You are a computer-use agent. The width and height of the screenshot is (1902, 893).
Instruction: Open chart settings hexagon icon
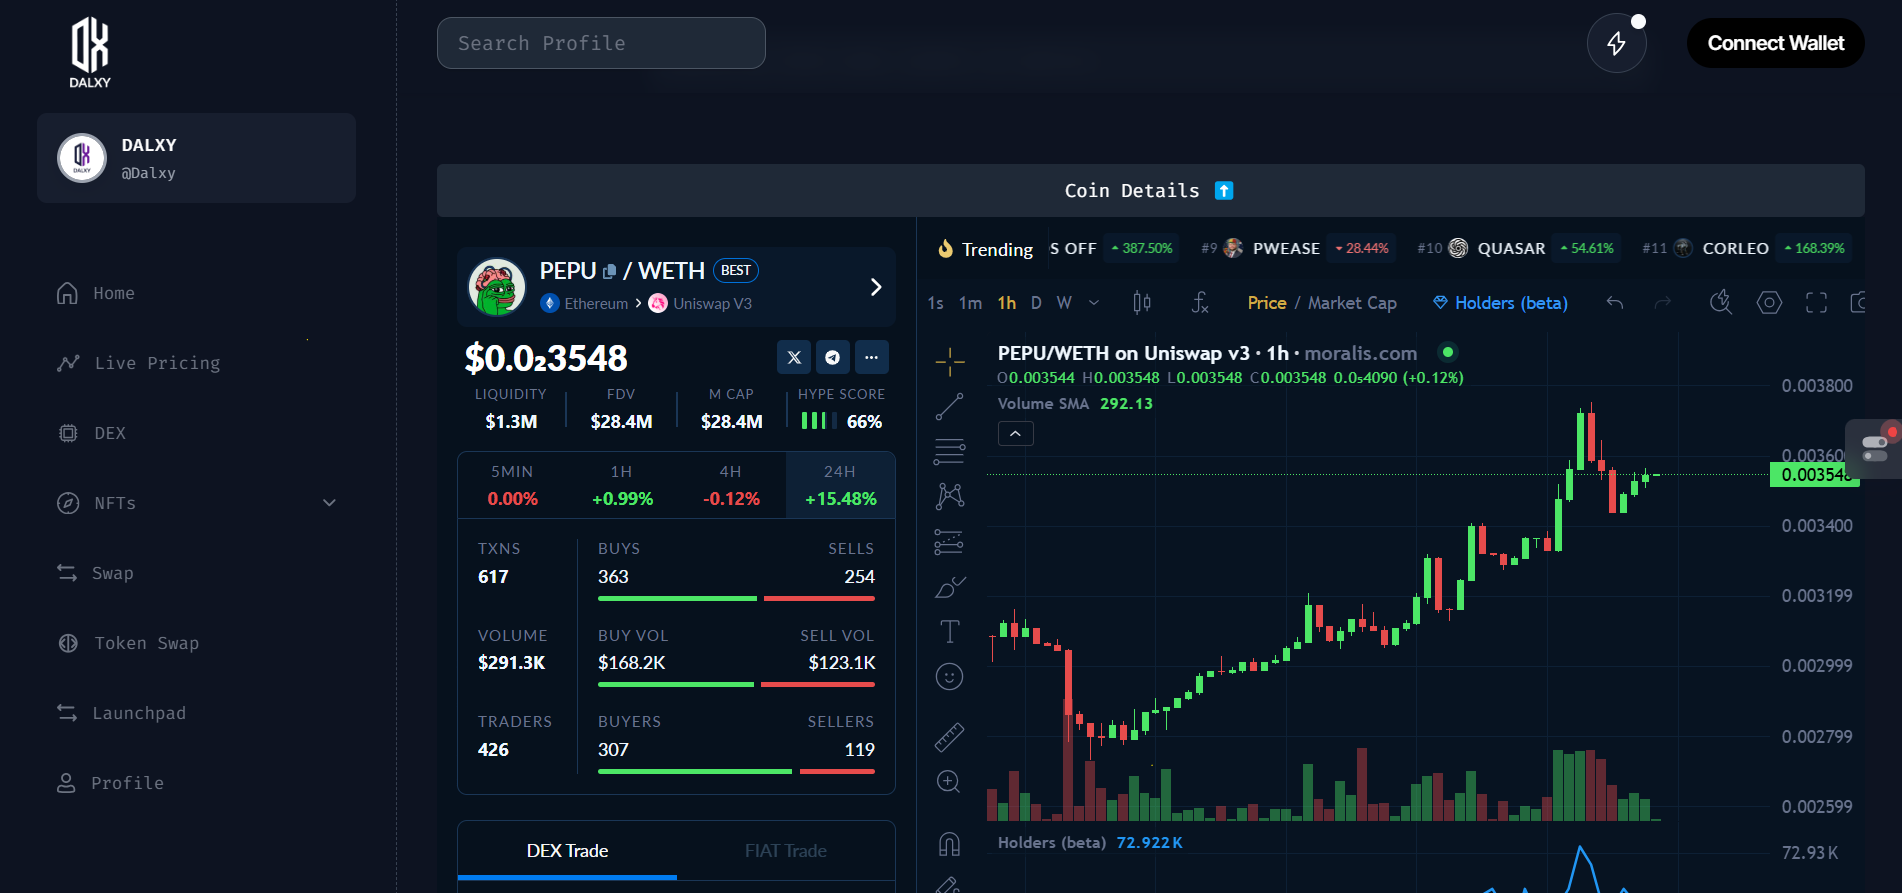point(1769,302)
